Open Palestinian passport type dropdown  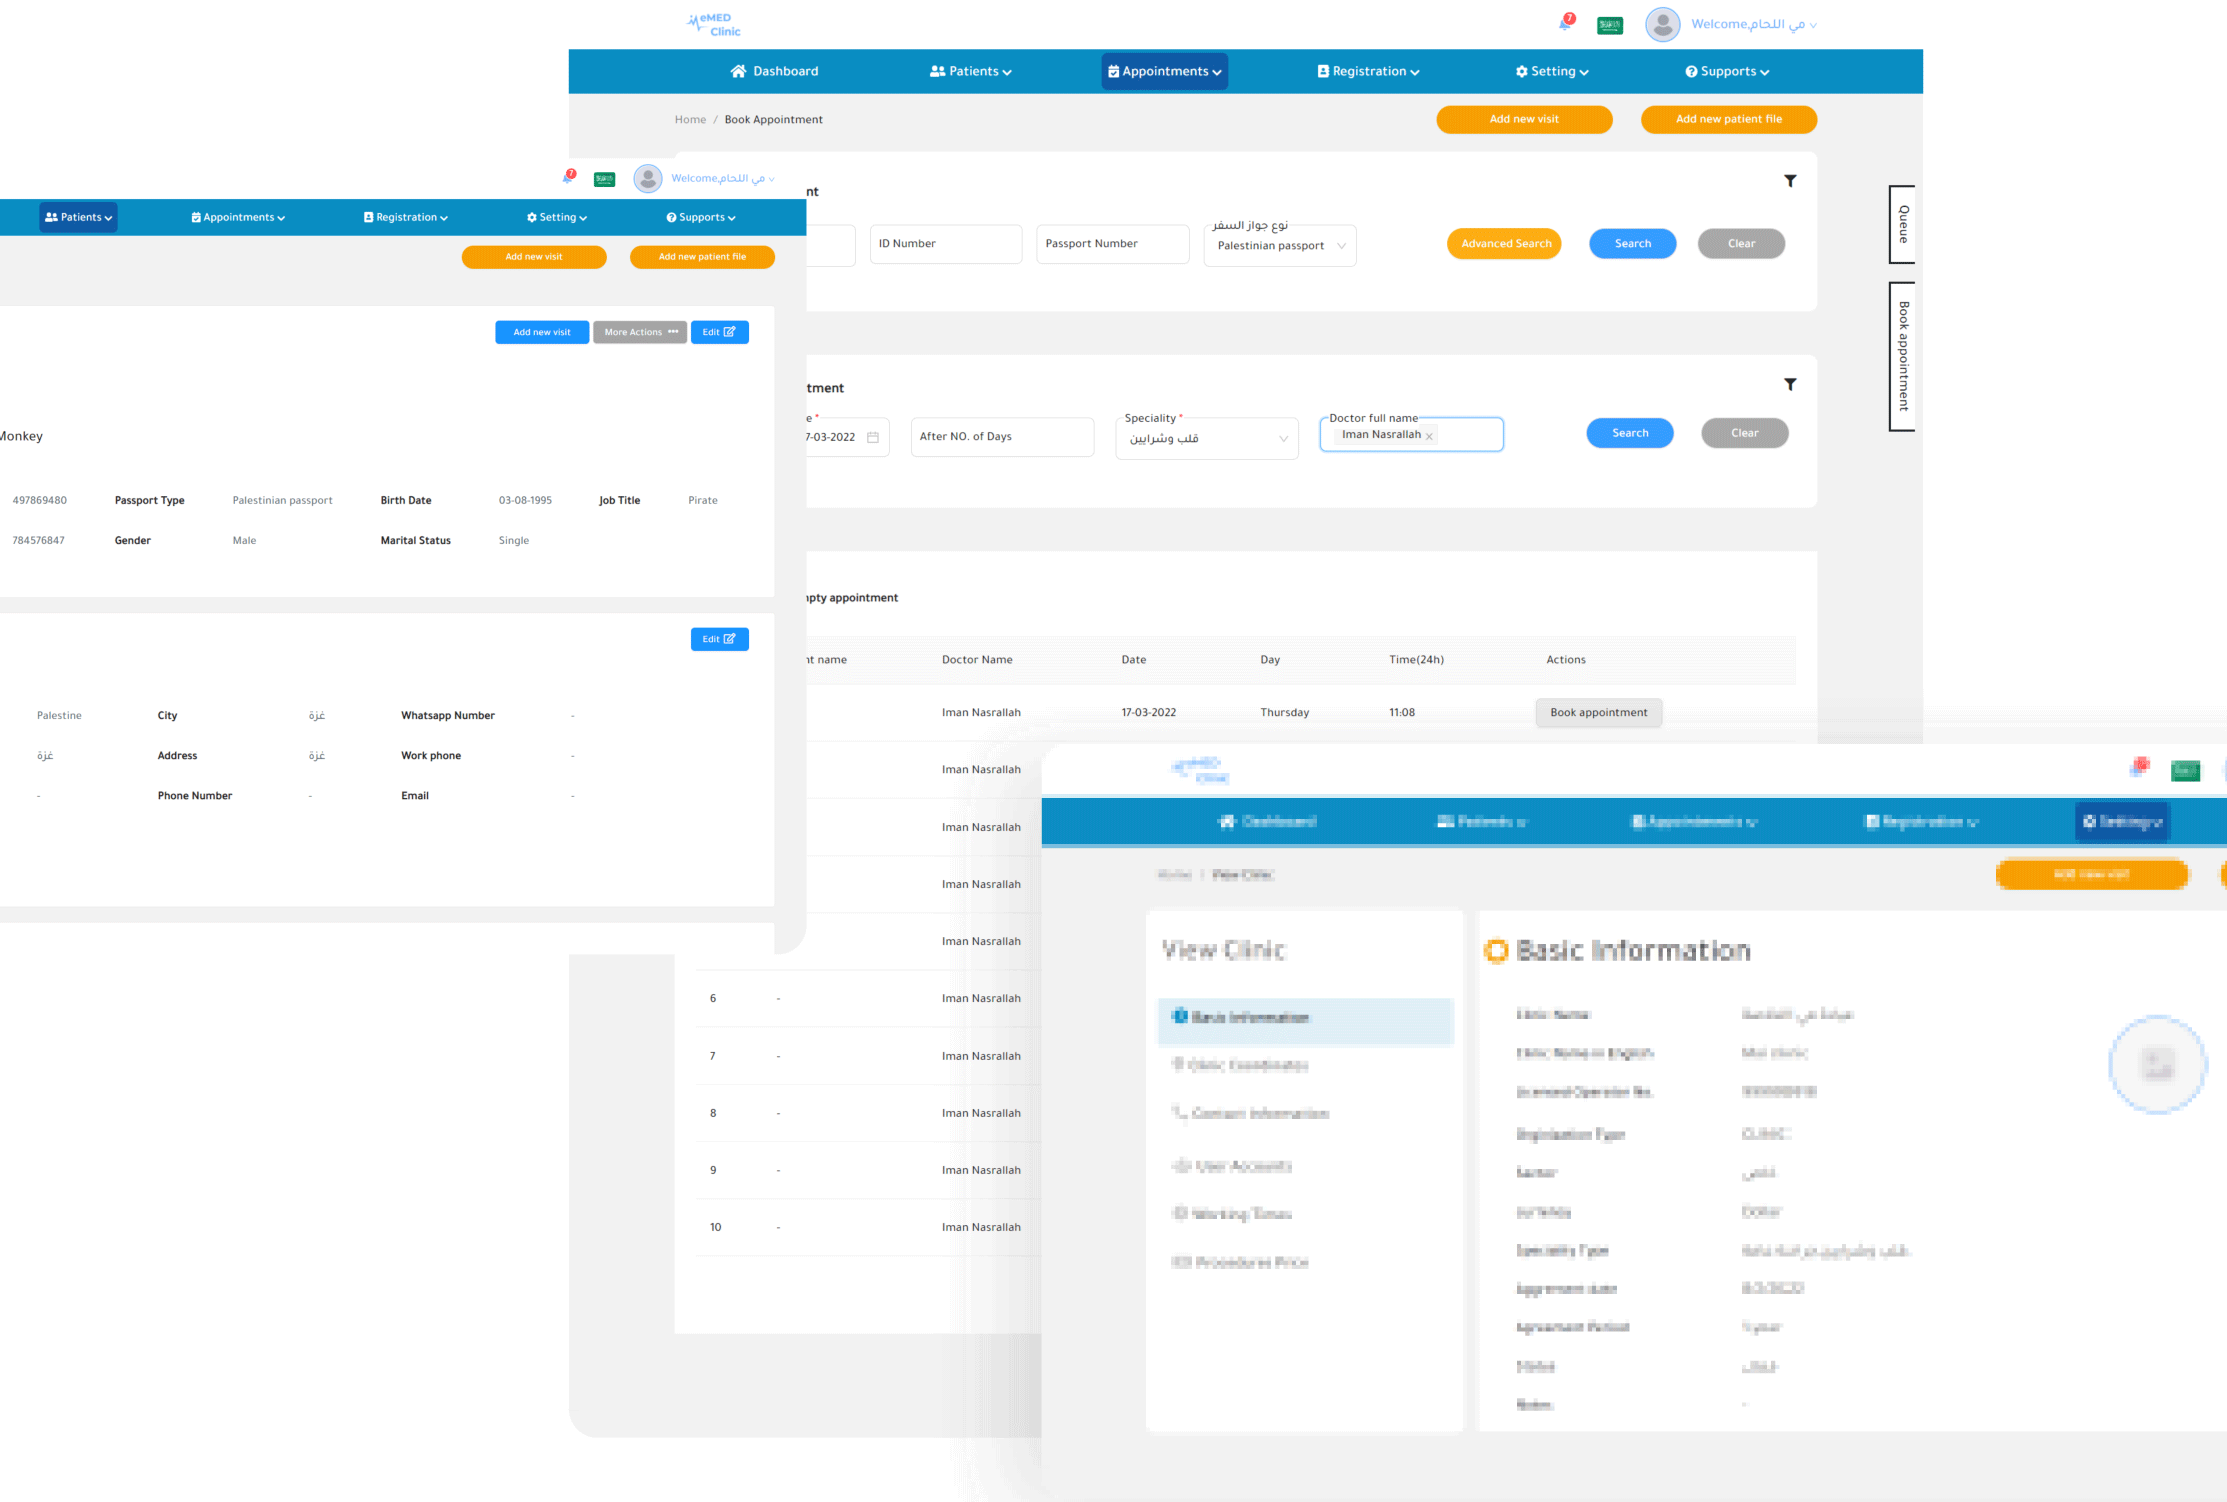pos(1280,245)
